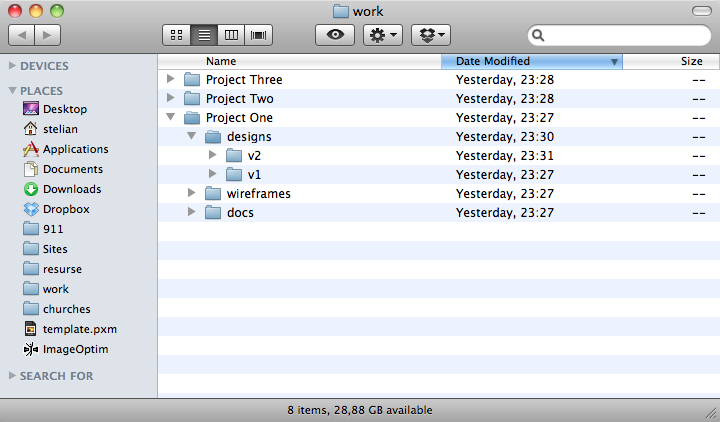Select the Project Two row

(x=439, y=99)
